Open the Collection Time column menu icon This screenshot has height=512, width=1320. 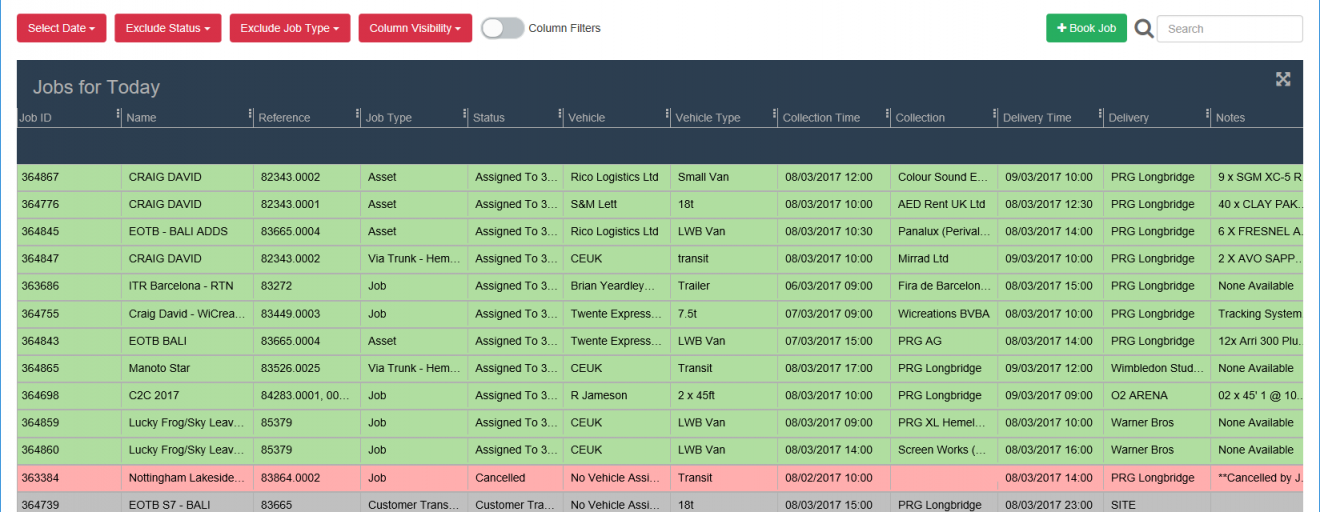point(886,117)
